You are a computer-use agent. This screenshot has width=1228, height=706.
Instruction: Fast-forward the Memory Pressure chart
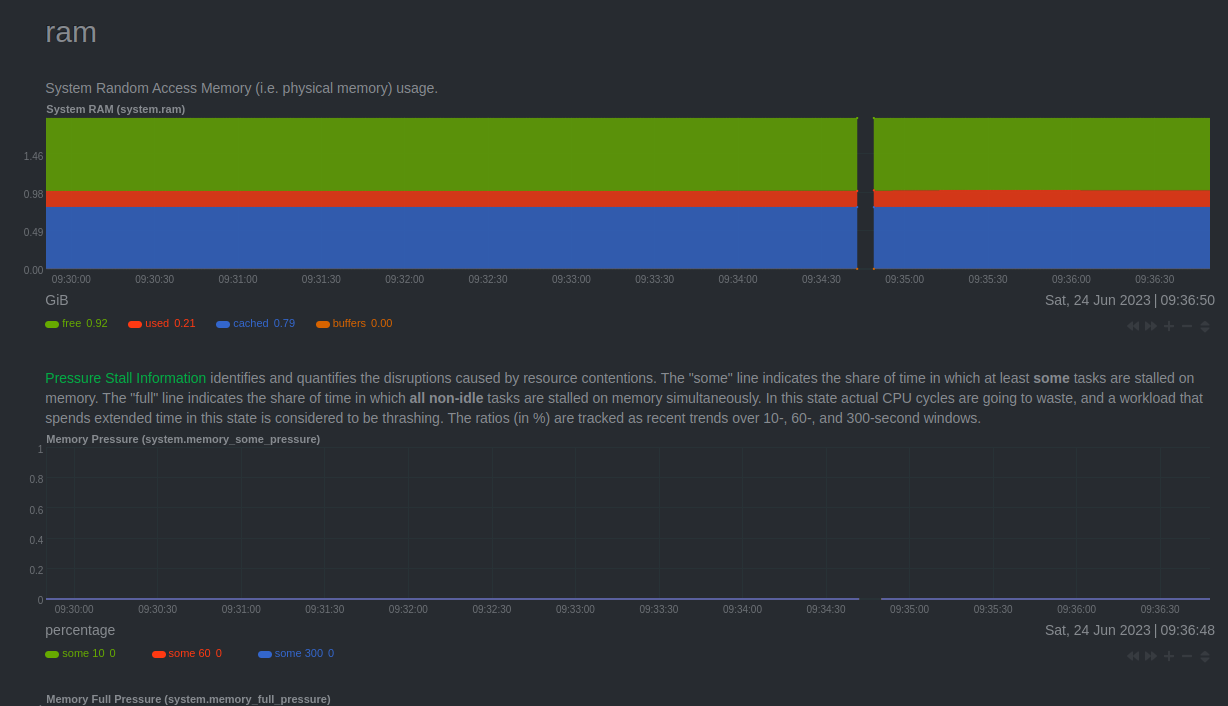click(1151, 656)
